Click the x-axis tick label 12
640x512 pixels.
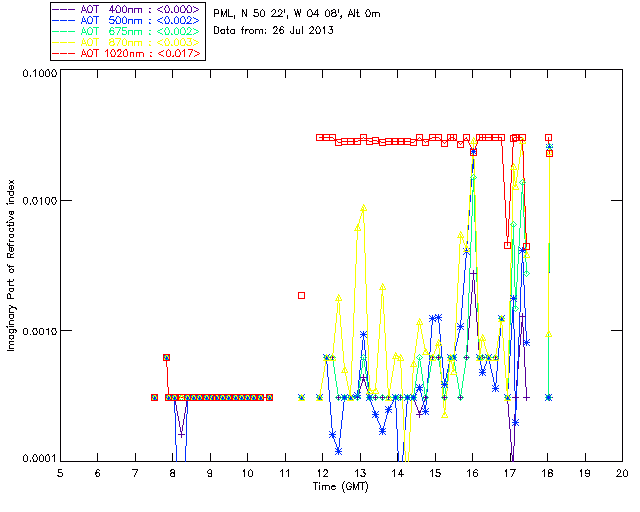(x=322, y=473)
